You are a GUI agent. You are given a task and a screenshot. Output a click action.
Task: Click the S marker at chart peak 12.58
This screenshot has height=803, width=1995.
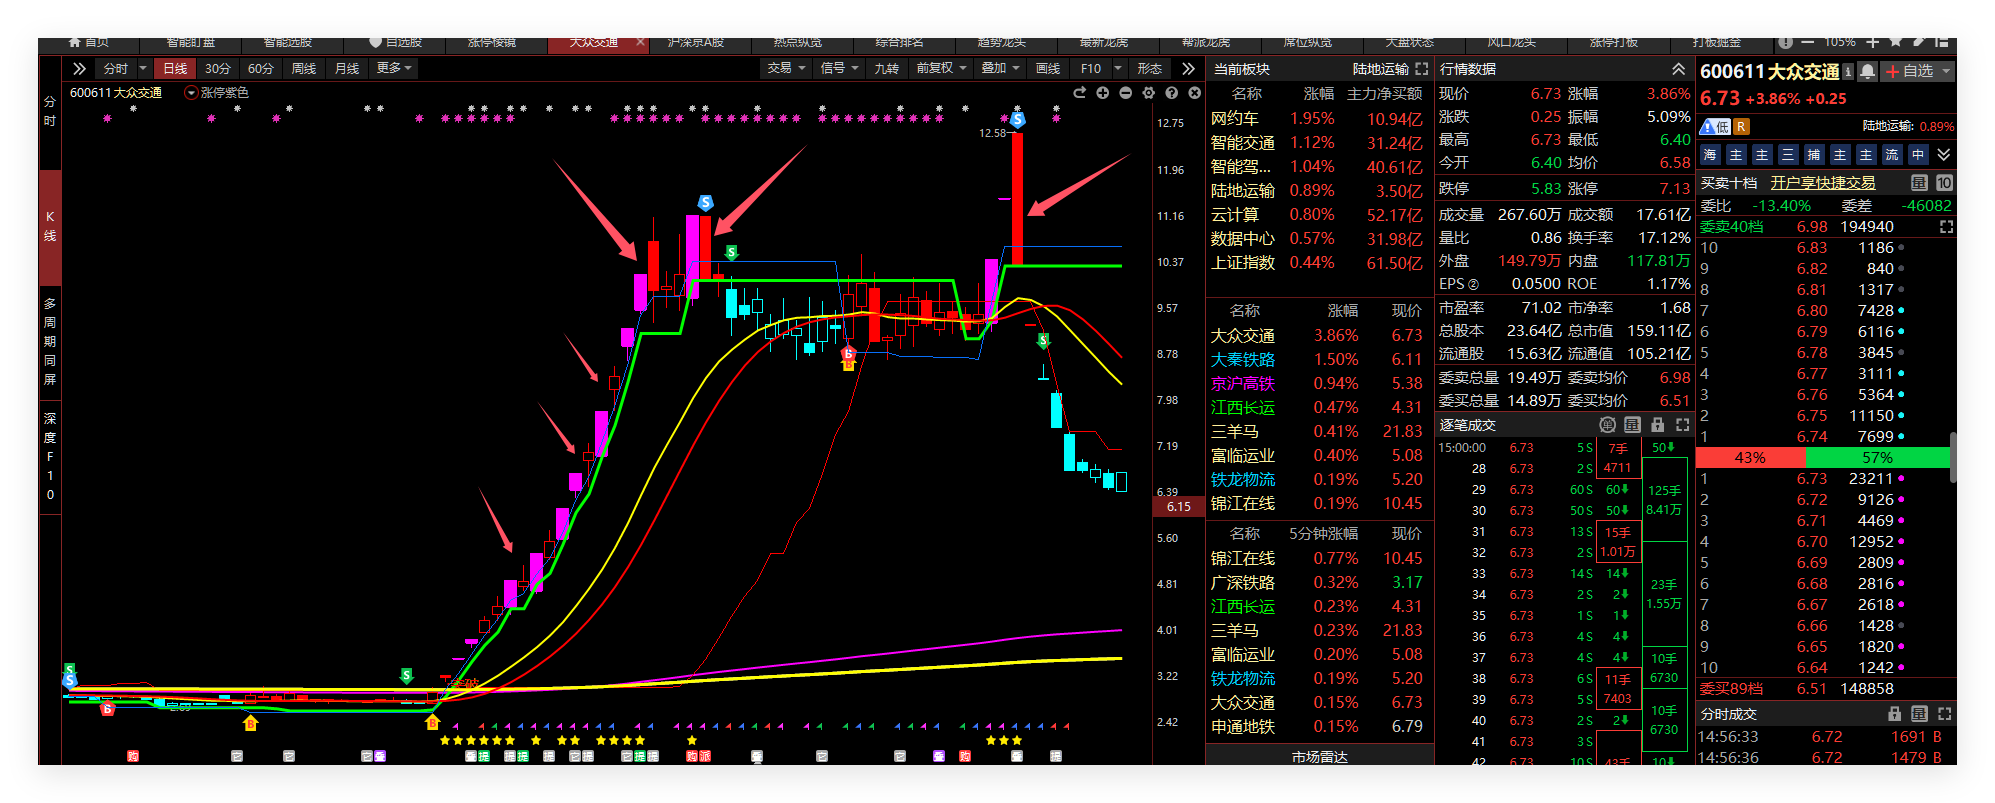pyautogui.click(x=1017, y=120)
